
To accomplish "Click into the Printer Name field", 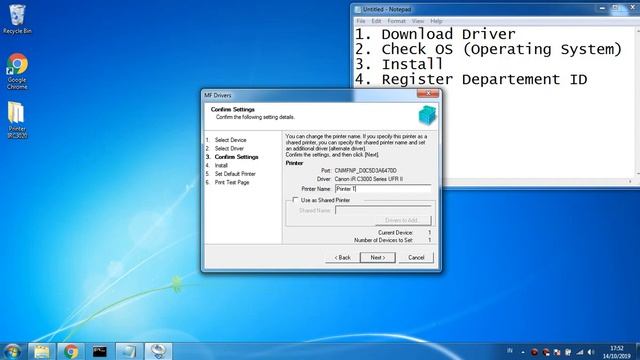I will tap(383, 189).
